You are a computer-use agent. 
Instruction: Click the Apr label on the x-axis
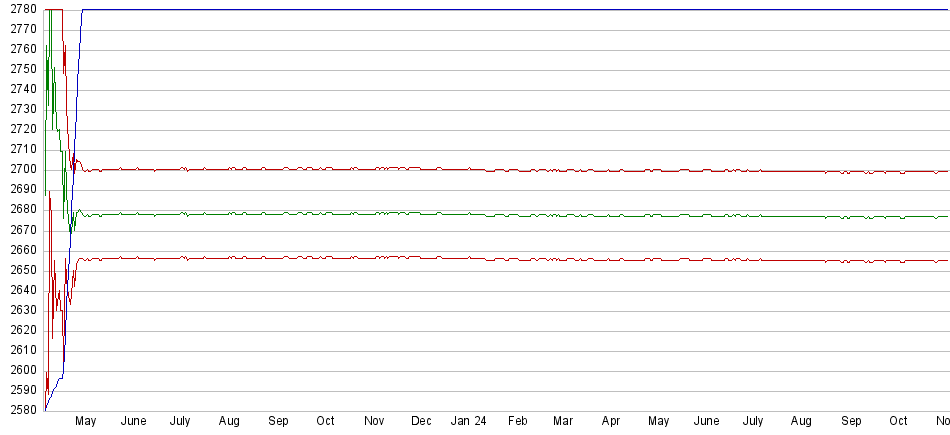click(x=611, y=422)
